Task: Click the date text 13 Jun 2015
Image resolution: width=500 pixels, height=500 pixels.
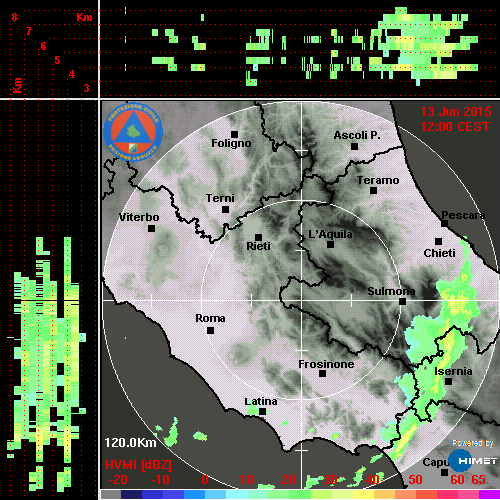Action: pos(456,112)
